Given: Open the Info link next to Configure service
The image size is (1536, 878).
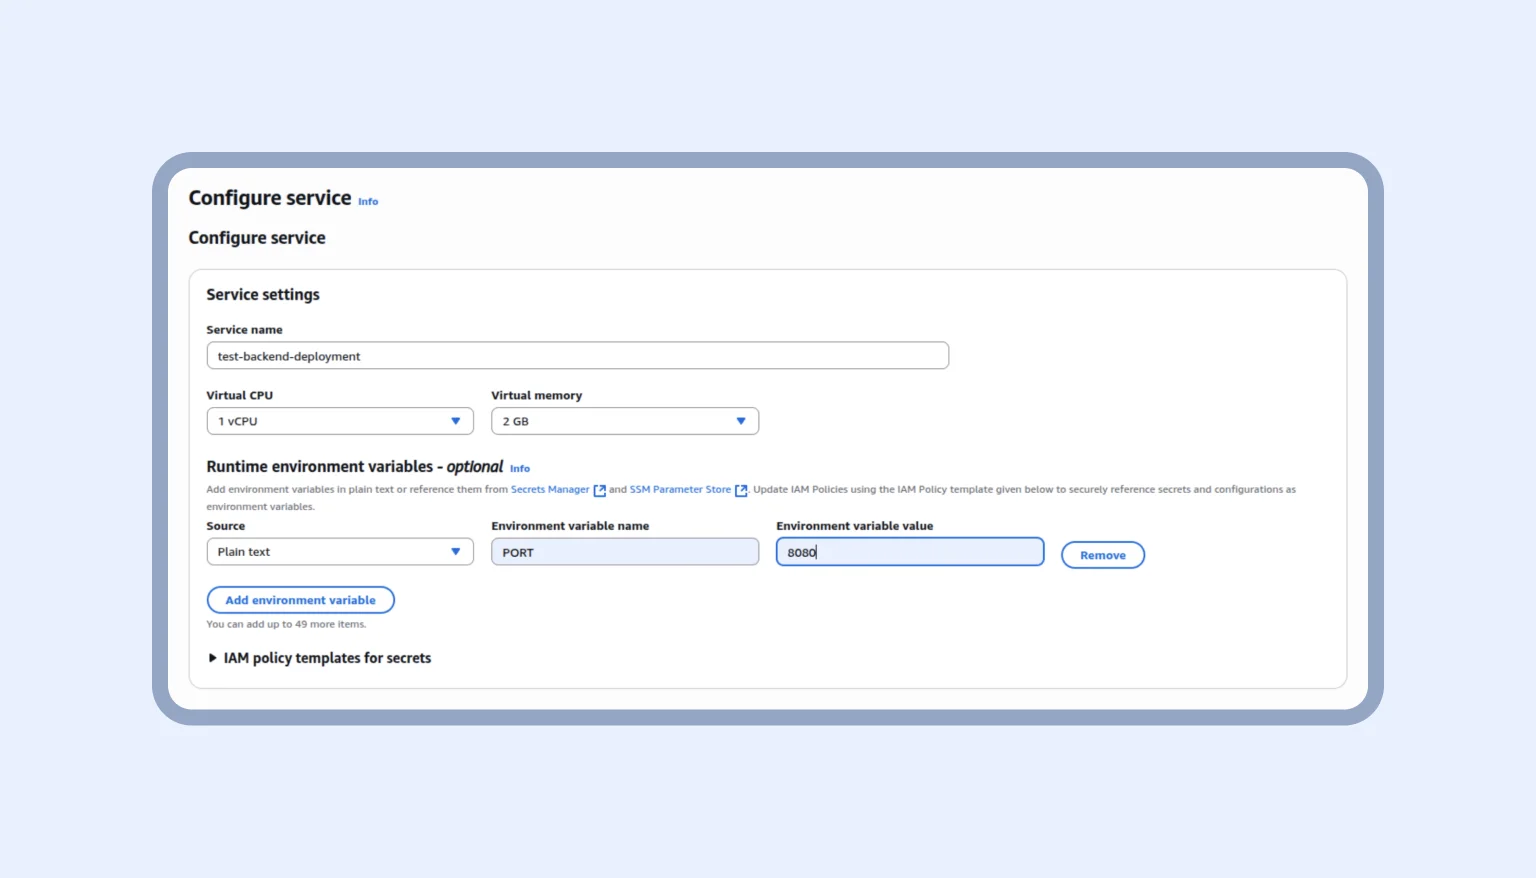Looking at the screenshot, I should [367, 201].
